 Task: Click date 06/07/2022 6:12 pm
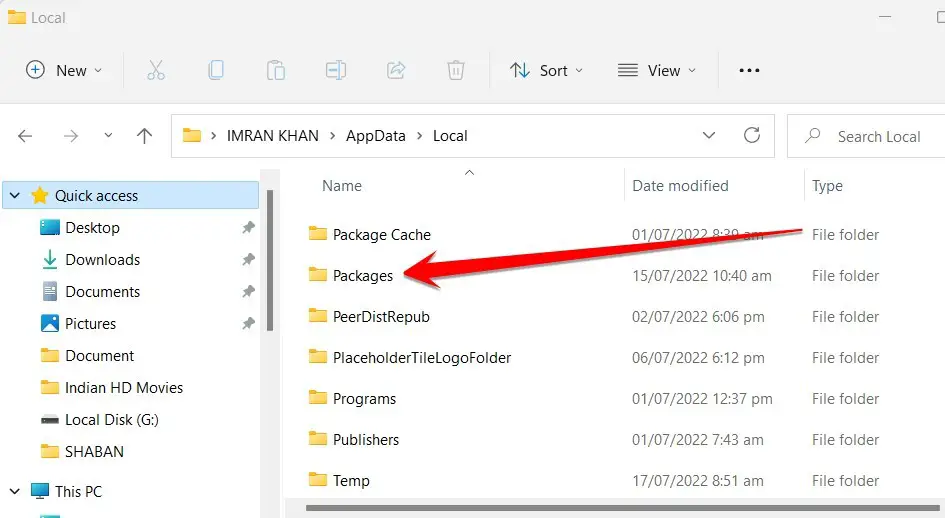click(698, 358)
